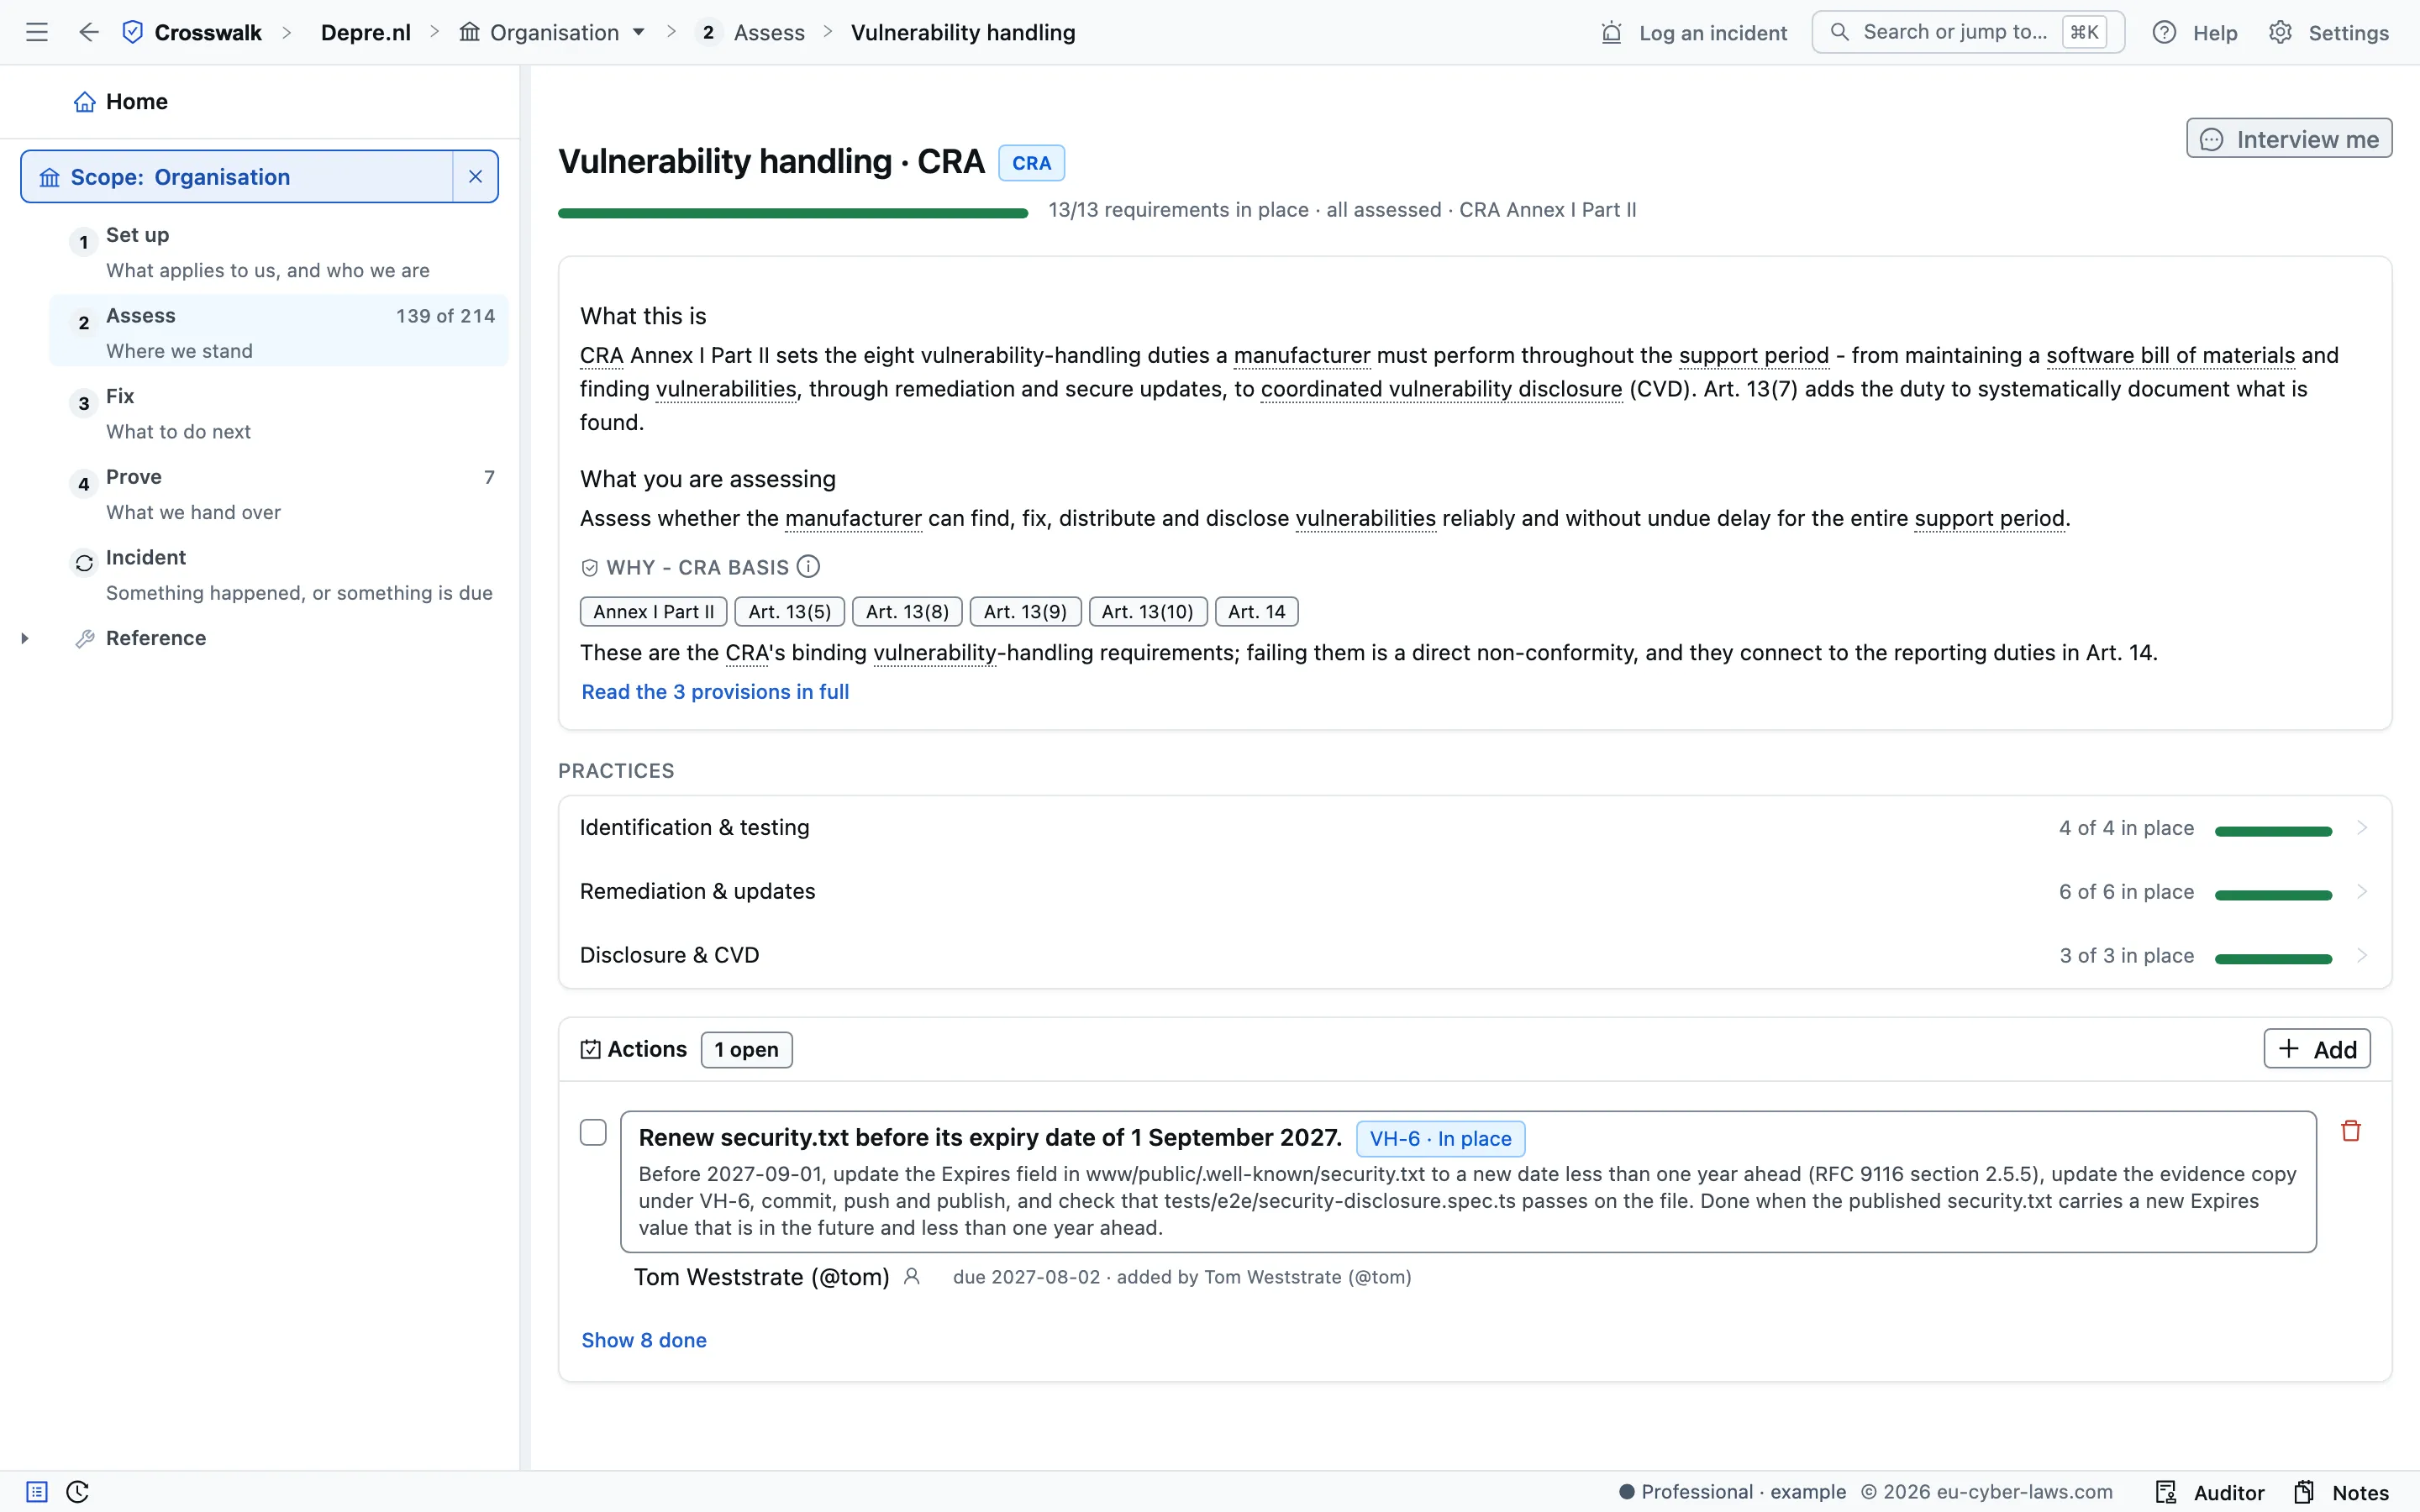2420x1512 pixels.
Task: Go back with the arrow icon
Action: pyautogui.click(x=89, y=32)
